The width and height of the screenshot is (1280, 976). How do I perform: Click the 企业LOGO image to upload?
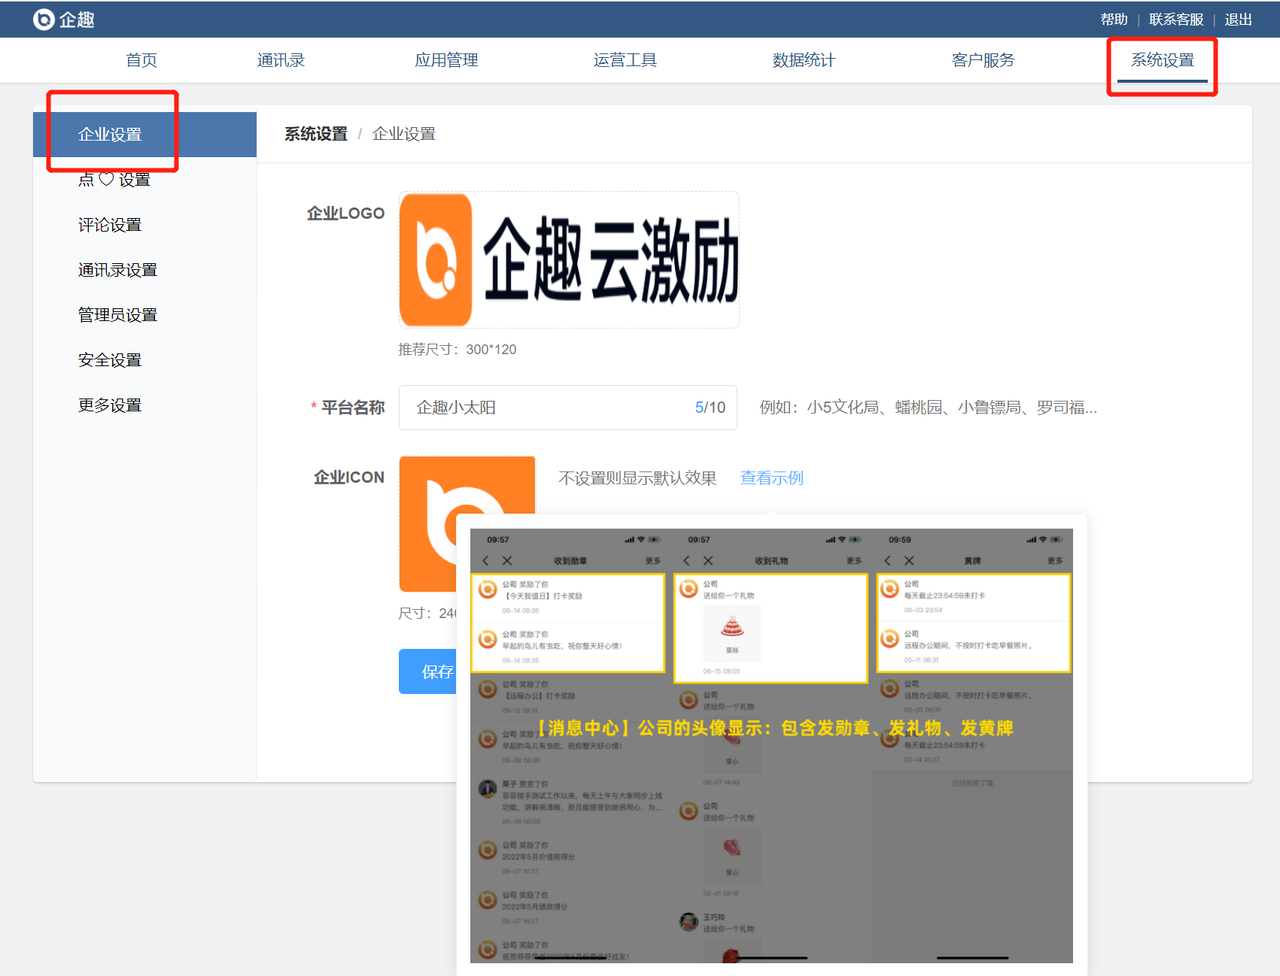tap(569, 260)
